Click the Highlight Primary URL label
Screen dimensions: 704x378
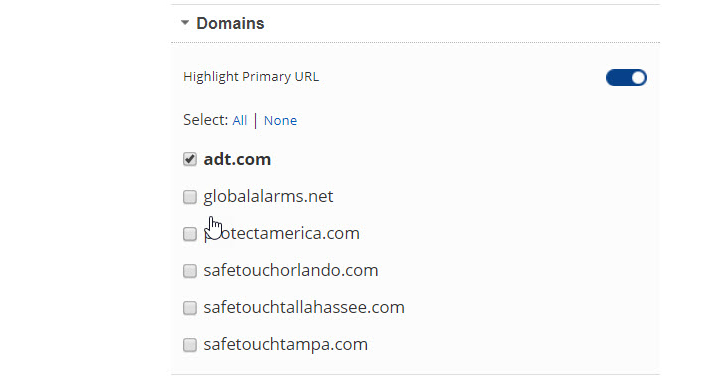point(251,77)
